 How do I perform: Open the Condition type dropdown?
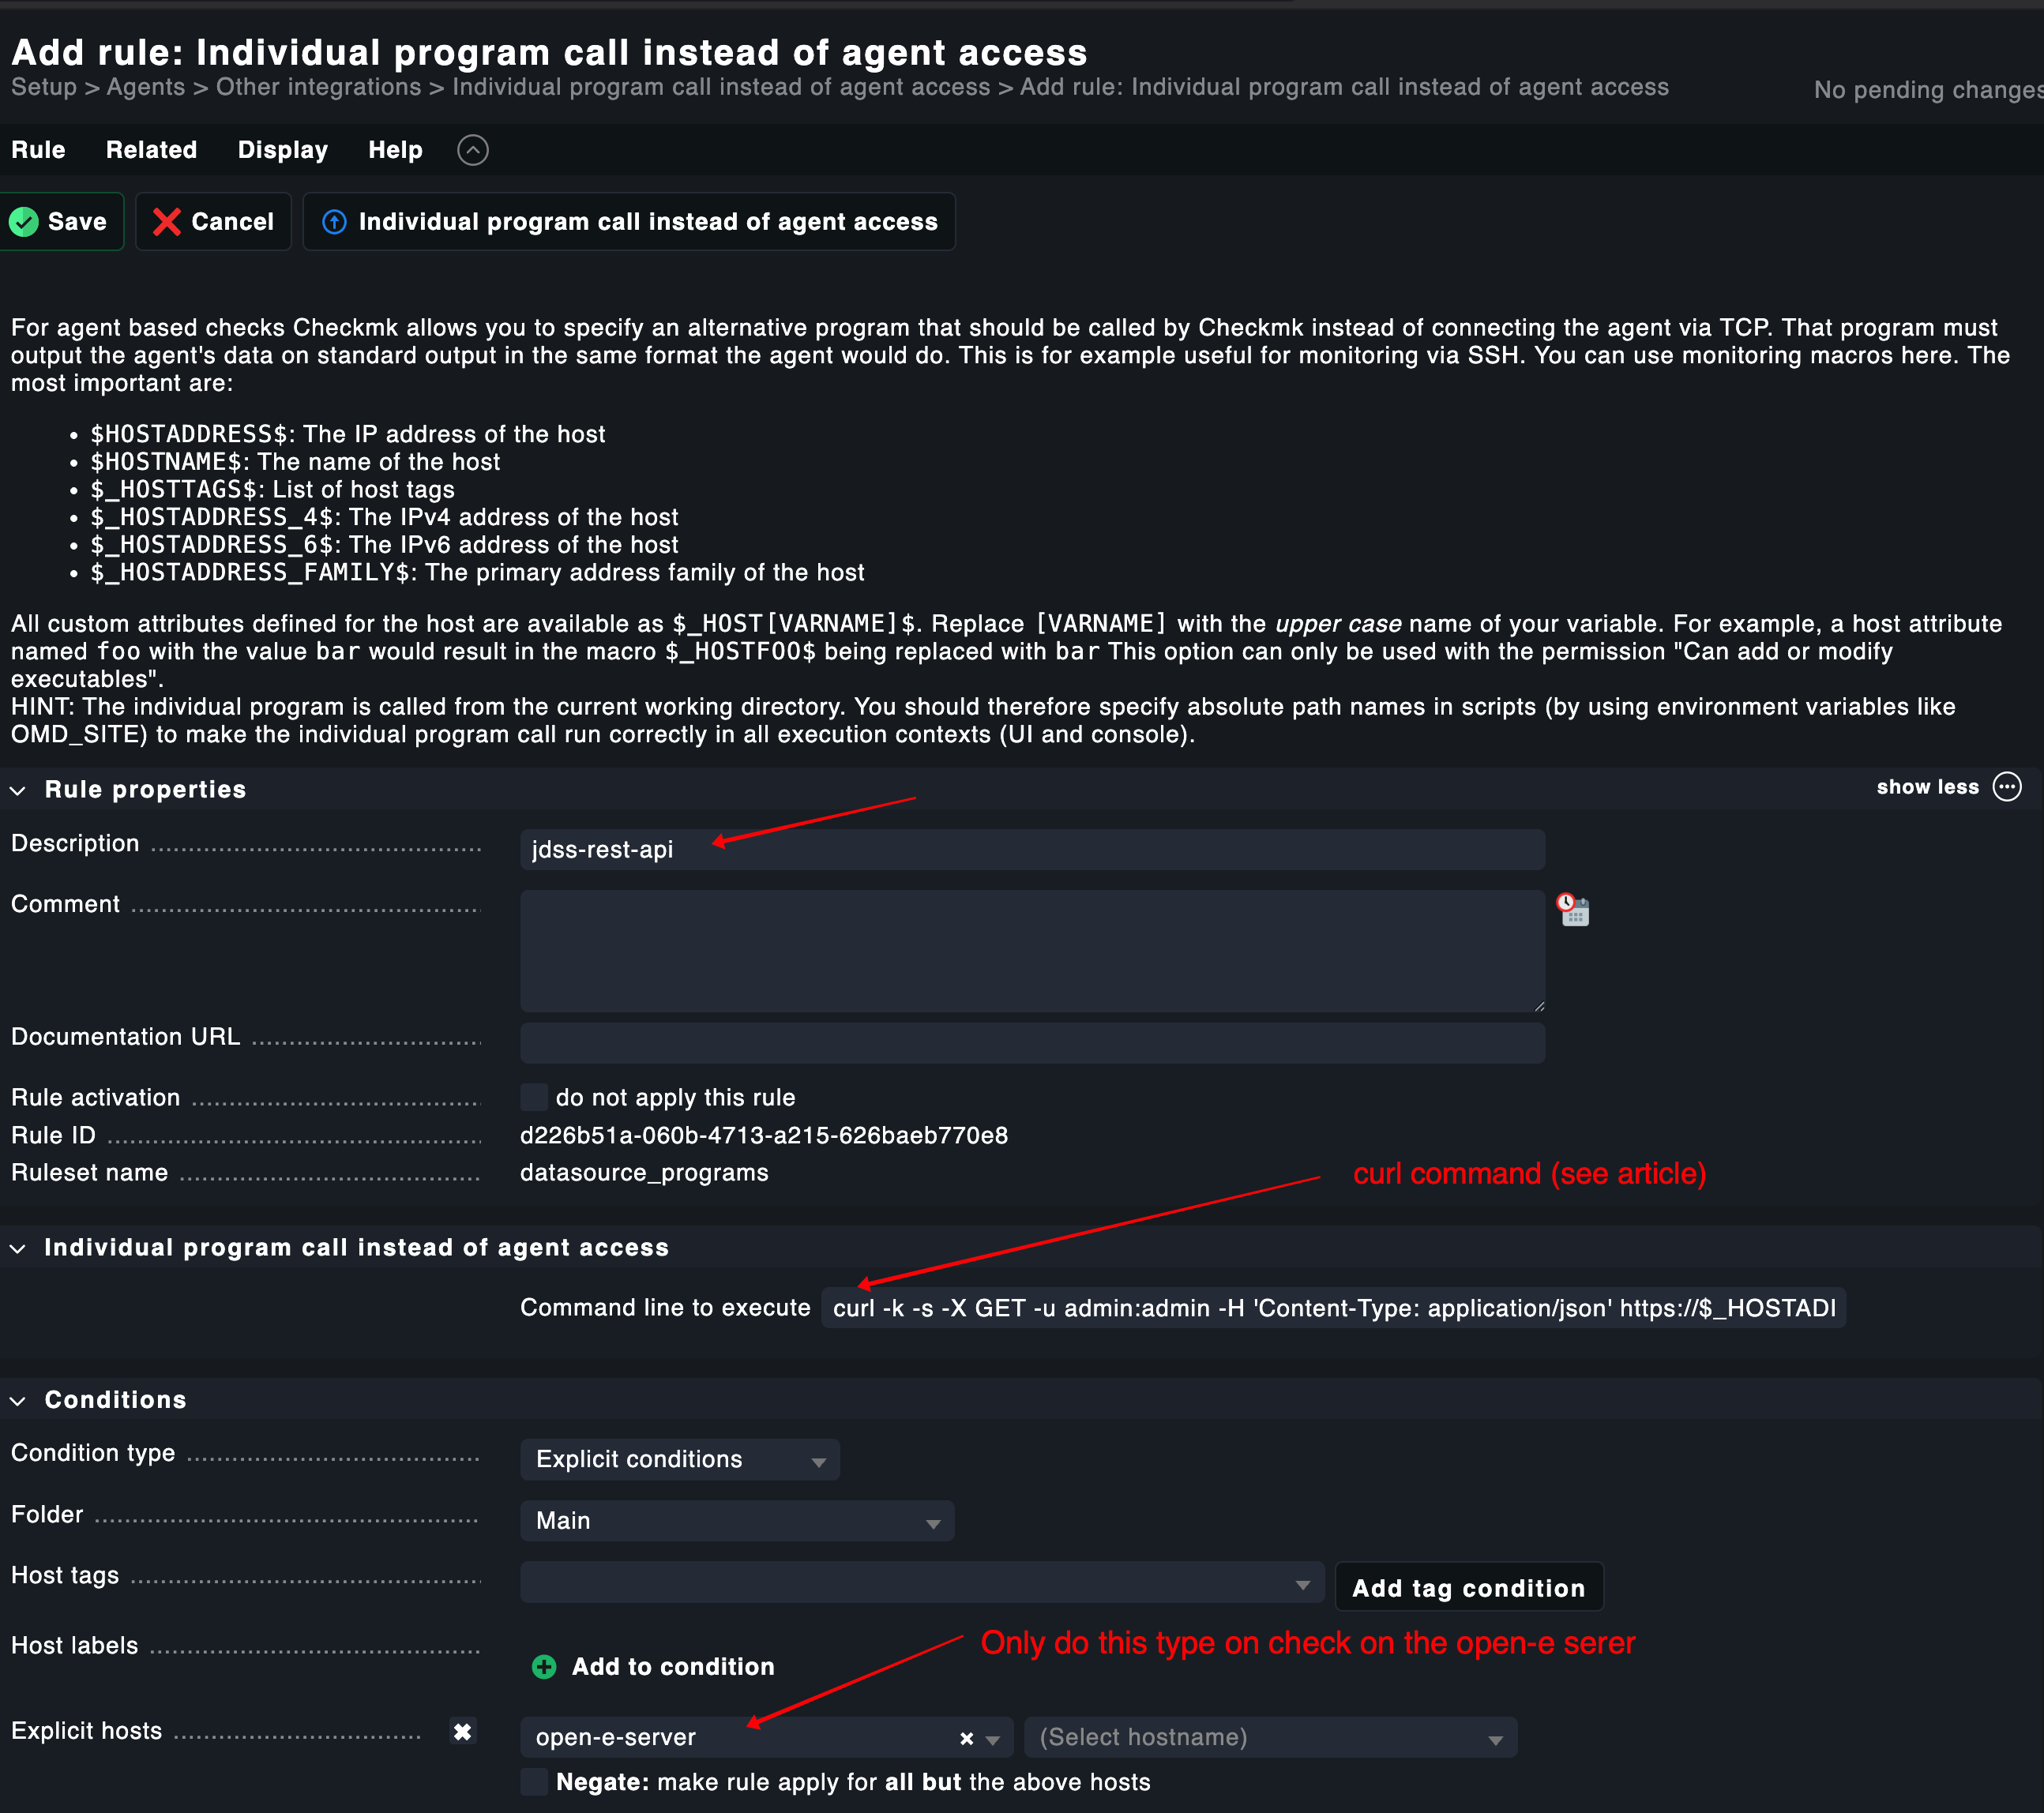(679, 1460)
